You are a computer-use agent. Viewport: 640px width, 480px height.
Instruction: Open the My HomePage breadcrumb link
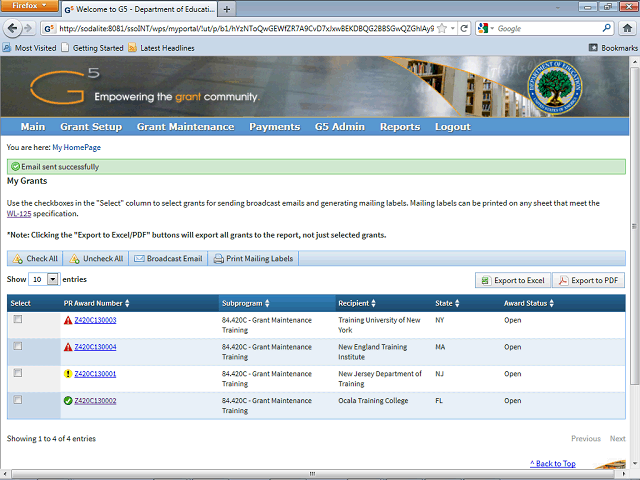[x=76, y=147]
